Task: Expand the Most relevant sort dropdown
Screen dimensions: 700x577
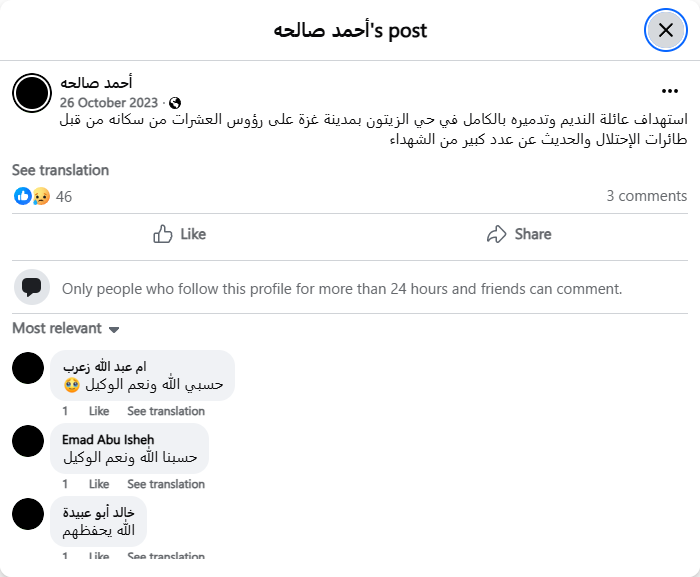Action: pyautogui.click(x=66, y=328)
